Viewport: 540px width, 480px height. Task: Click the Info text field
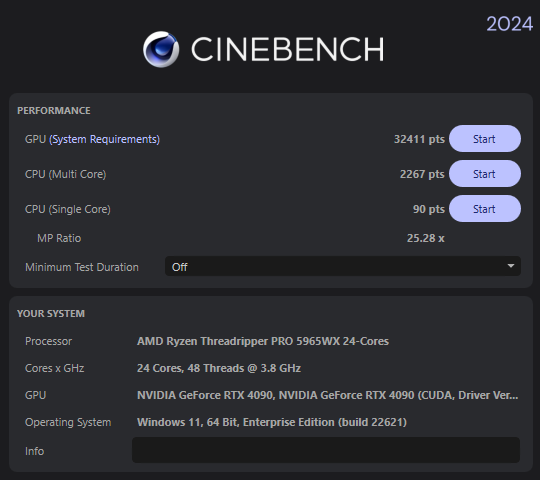(x=326, y=450)
